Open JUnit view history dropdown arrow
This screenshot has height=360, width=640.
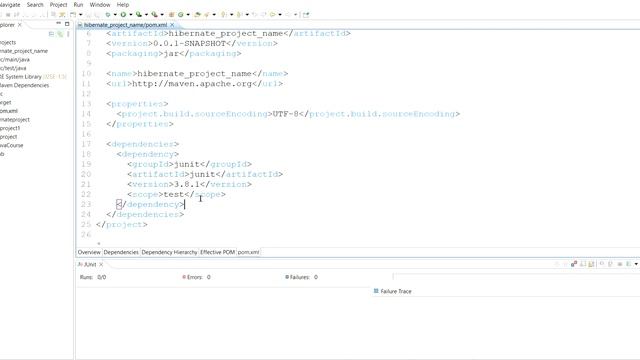pyautogui.click(x=636, y=264)
